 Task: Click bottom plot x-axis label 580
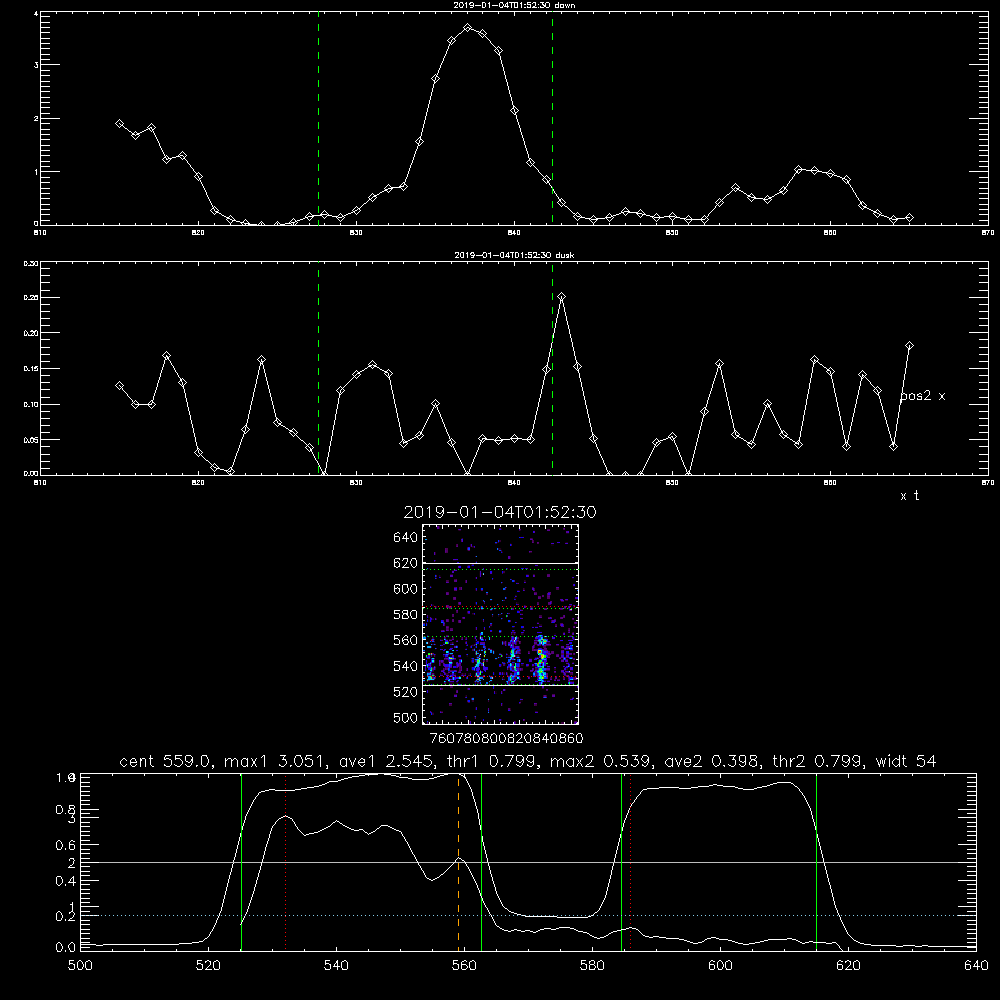pyautogui.click(x=592, y=965)
